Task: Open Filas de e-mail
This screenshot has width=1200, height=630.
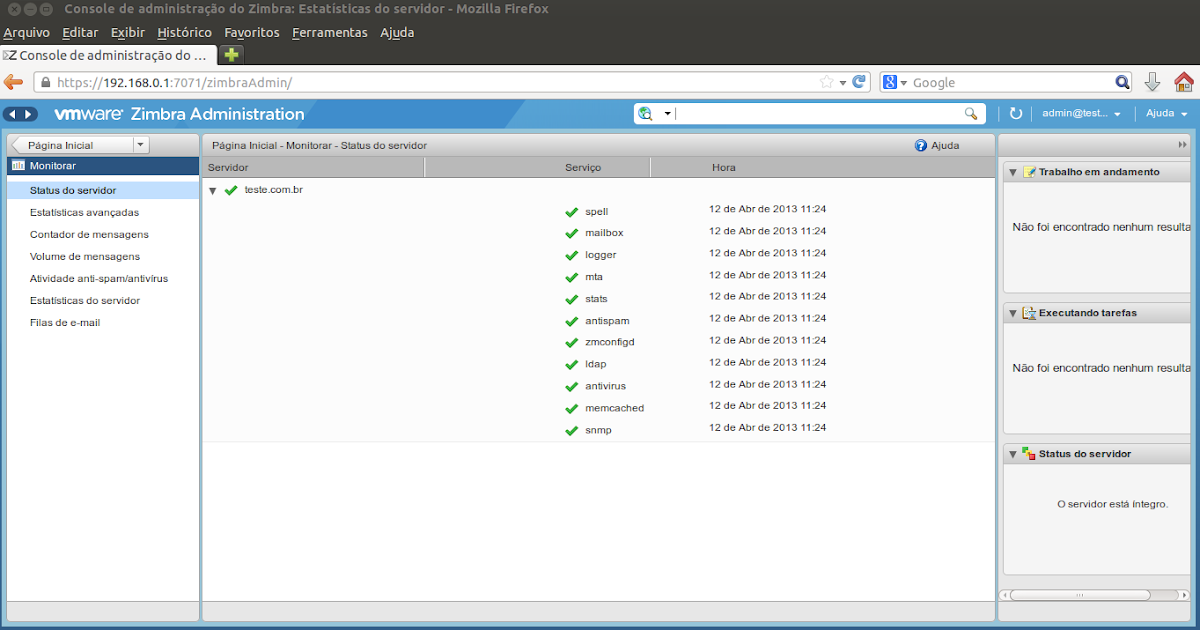Action: (x=65, y=322)
